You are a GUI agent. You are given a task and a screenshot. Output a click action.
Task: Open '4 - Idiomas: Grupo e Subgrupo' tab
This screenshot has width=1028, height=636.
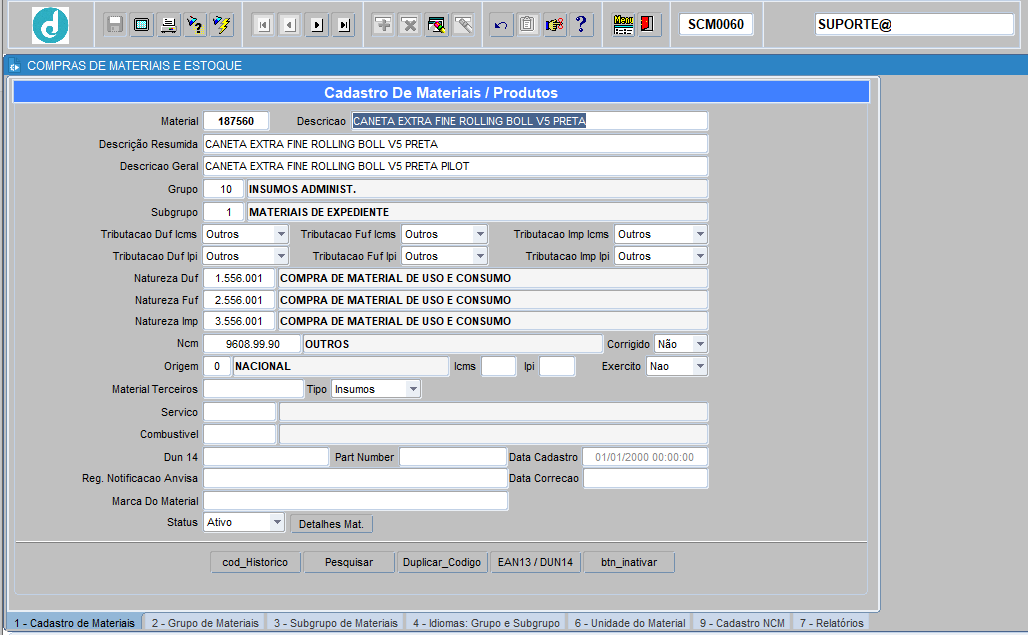(486, 623)
